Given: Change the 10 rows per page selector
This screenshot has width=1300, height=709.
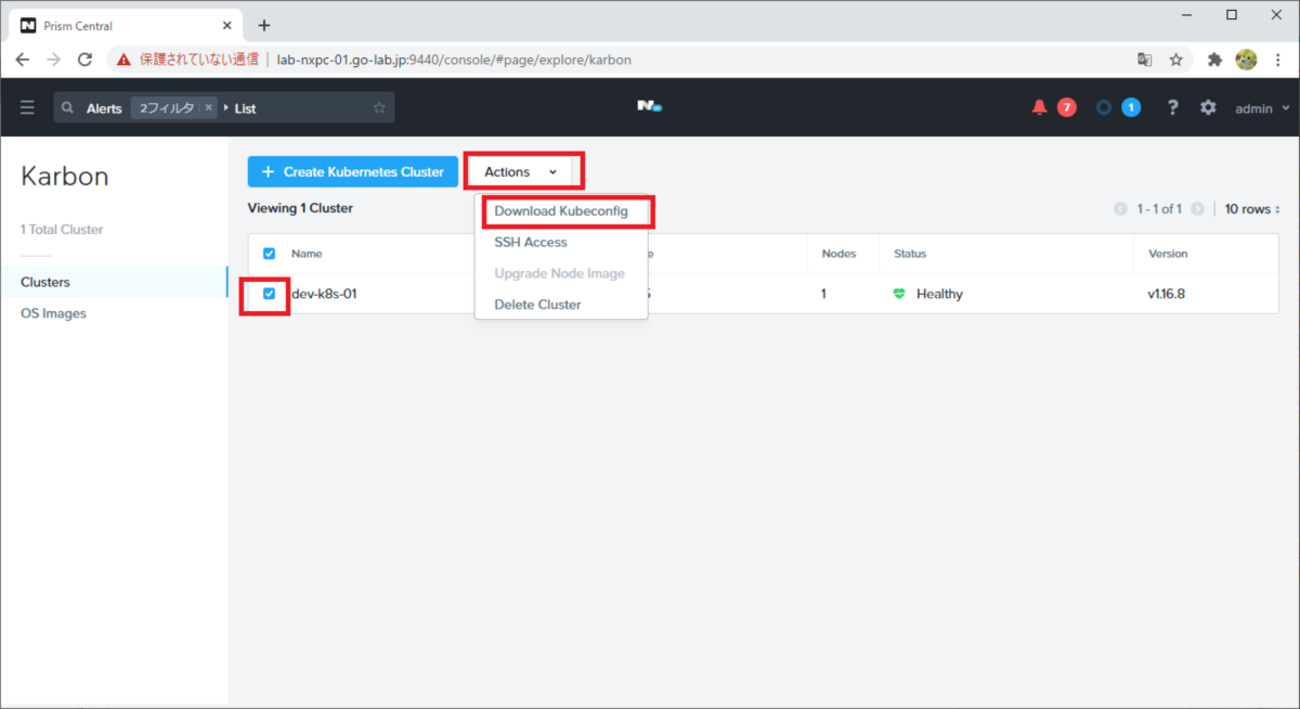Looking at the screenshot, I should point(1251,209).
